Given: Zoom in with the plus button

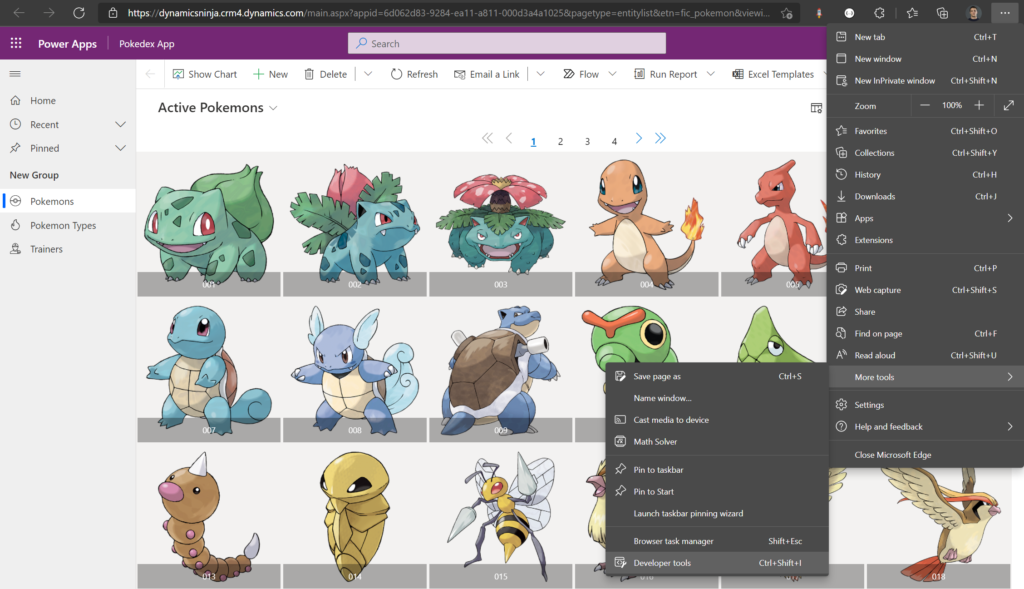Looking at the screenshot, I should pyautogui.click(x=979, y=105).
